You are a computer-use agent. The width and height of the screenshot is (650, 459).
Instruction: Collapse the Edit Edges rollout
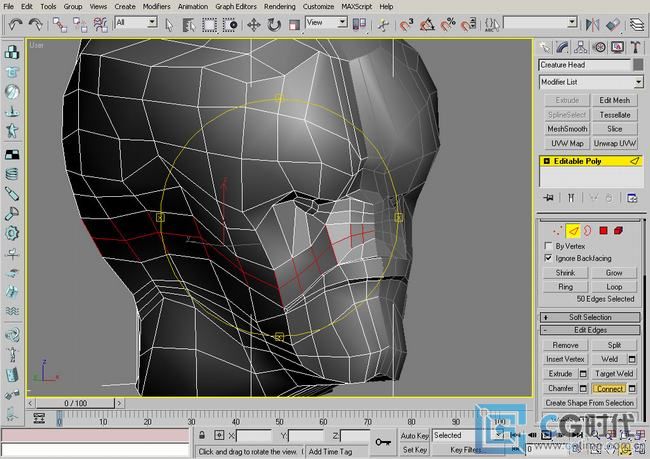coord(590,330)
